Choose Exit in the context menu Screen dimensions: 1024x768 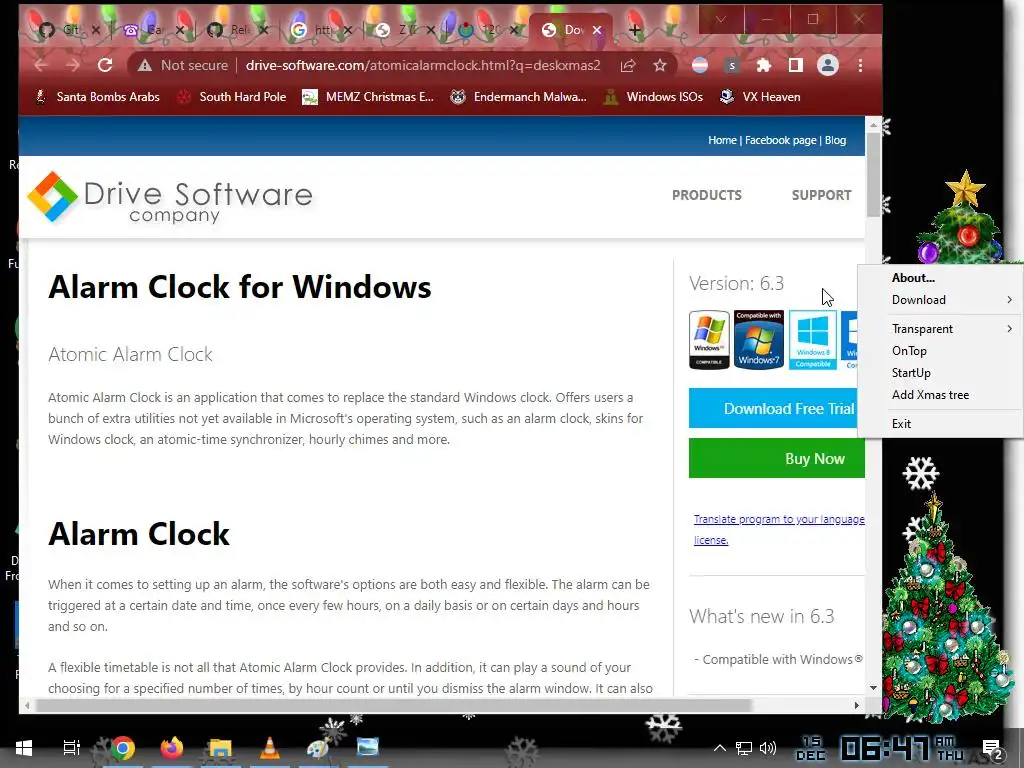point(940,423)
